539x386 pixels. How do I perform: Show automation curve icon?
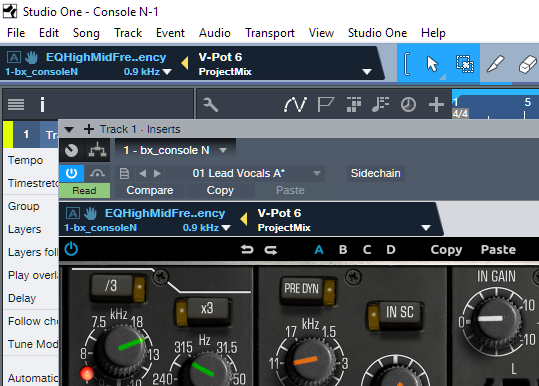coord(295,104)
